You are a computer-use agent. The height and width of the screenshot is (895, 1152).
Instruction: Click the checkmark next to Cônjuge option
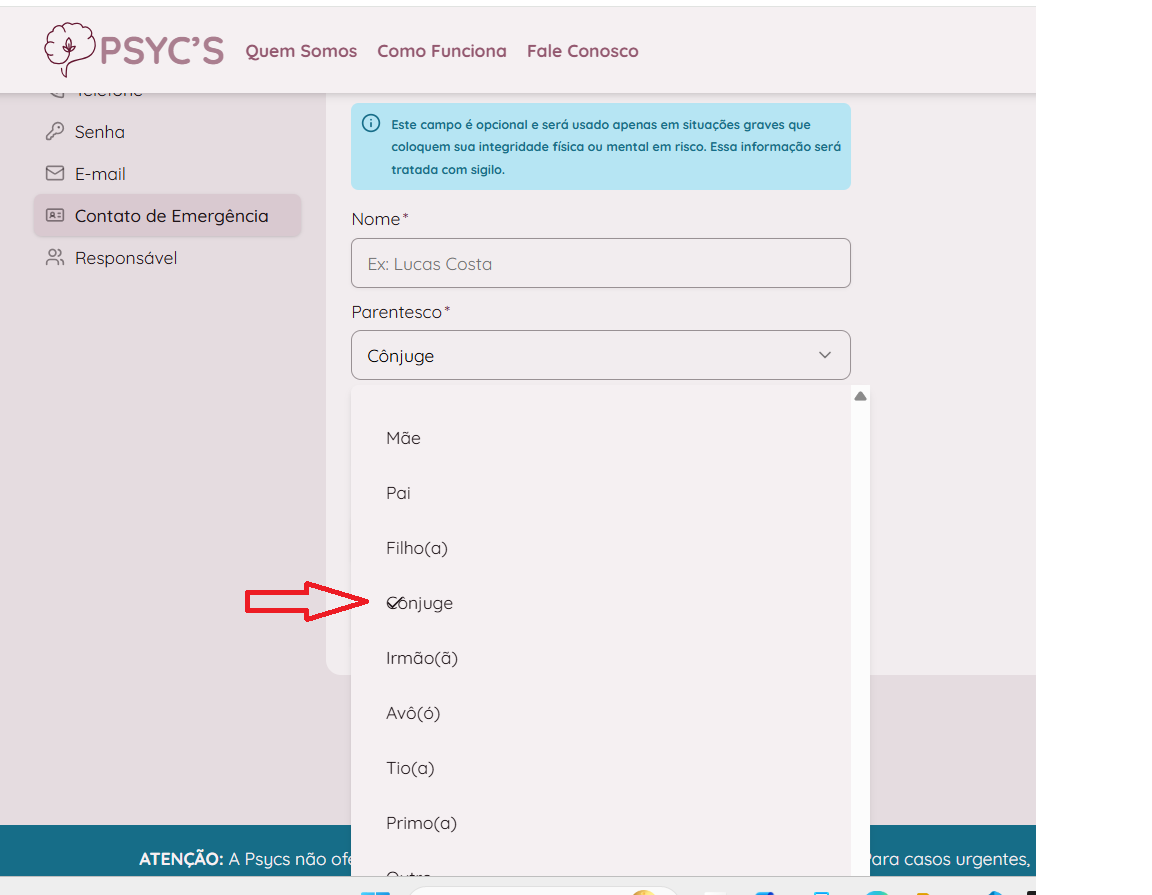[394, 602]
